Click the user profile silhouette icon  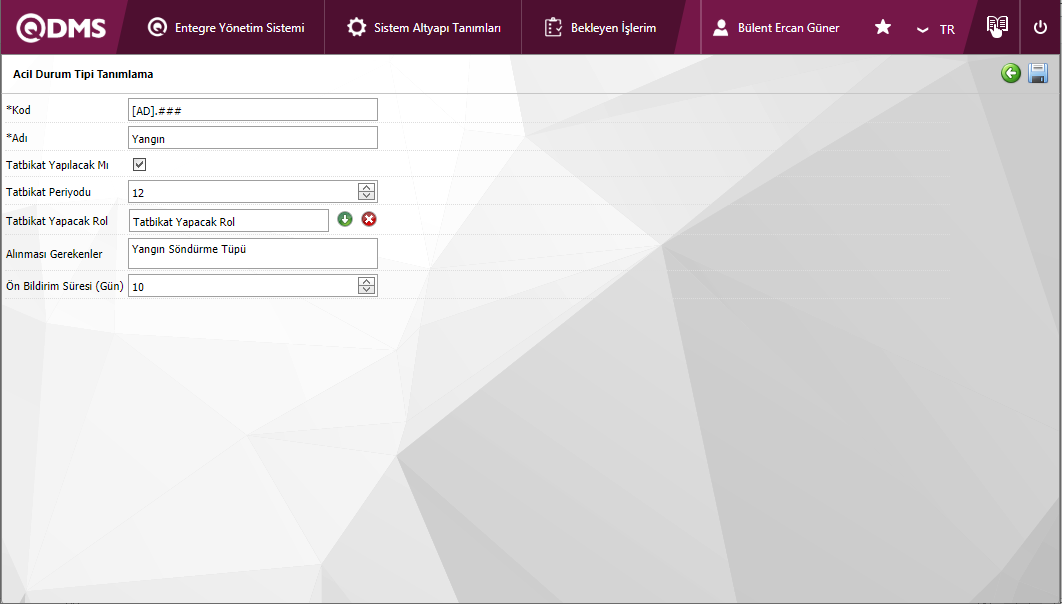(x=721, y=27)
